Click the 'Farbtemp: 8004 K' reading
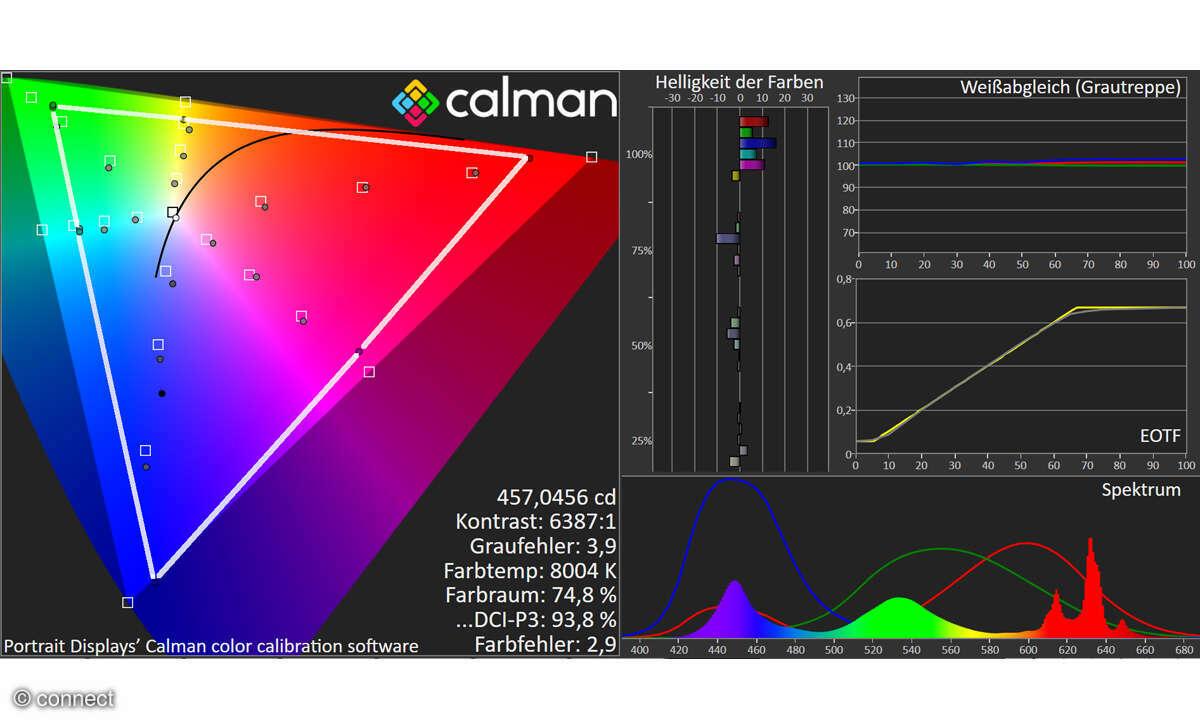 click(x=530, y=571)
